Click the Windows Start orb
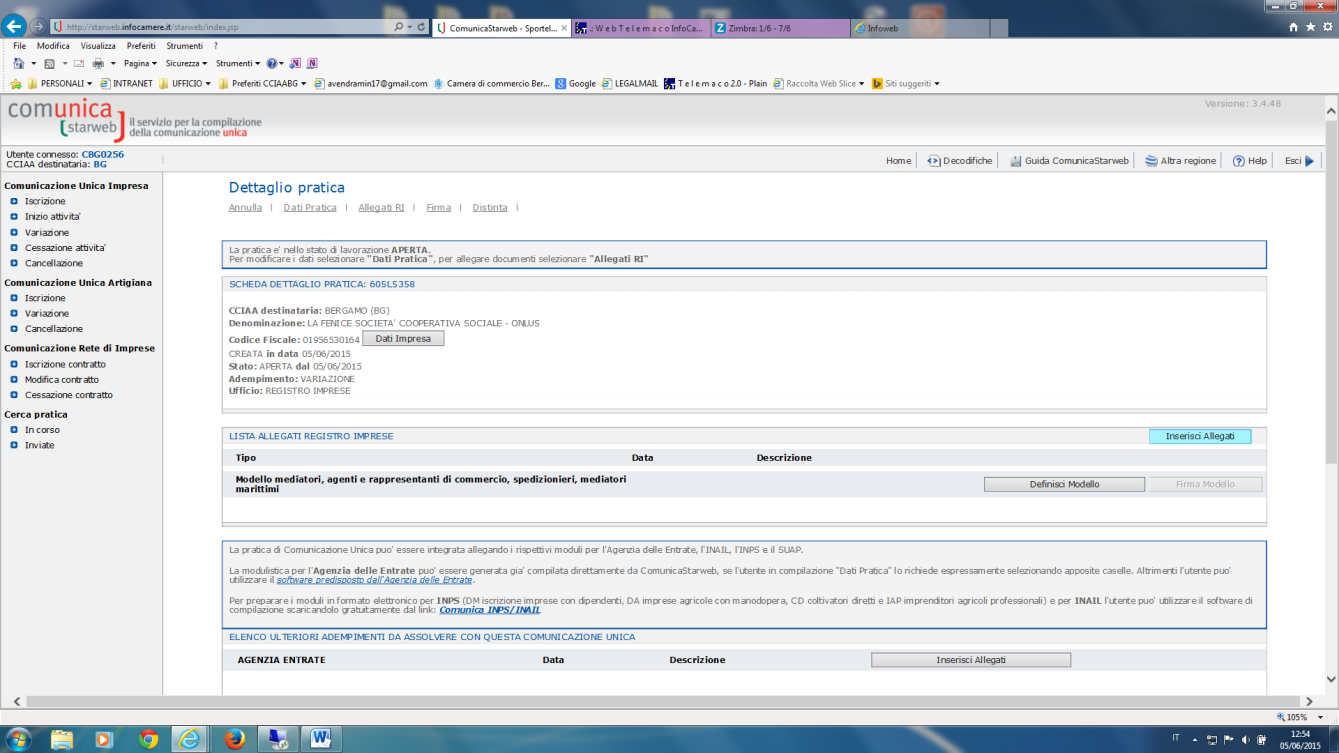Viewport: 1339px width, 753px height. pyautogui.click(x=18, y=739)
